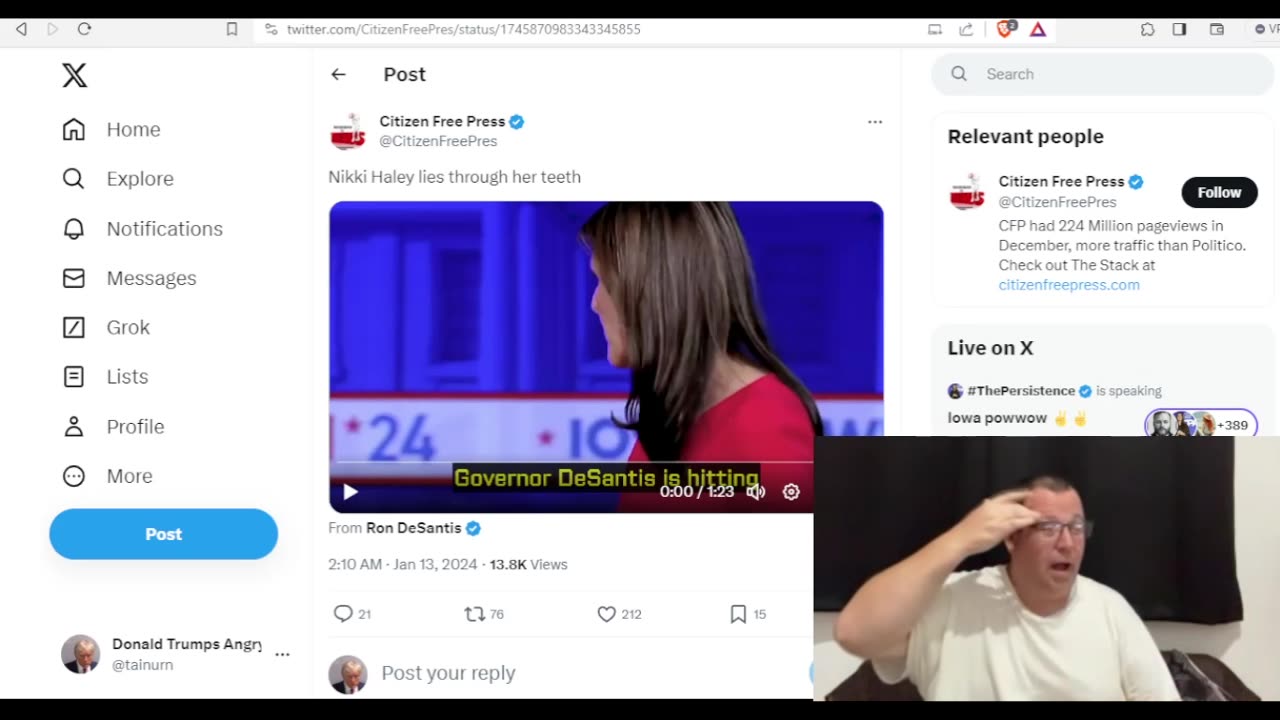This screenshot has width=1280, height=720.
Task: Click the screen cast icon in address bar
Action: point(935,29)
